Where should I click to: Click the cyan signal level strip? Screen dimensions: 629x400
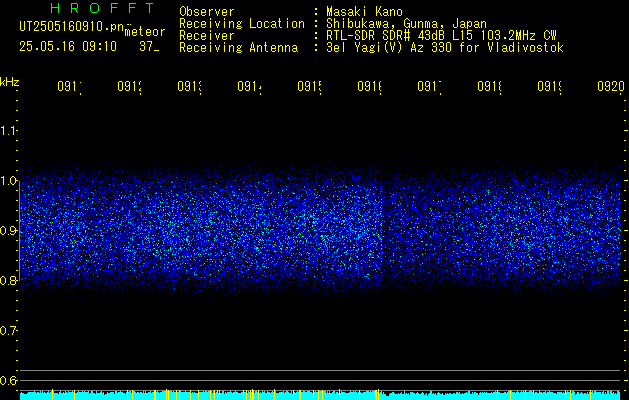320,395
